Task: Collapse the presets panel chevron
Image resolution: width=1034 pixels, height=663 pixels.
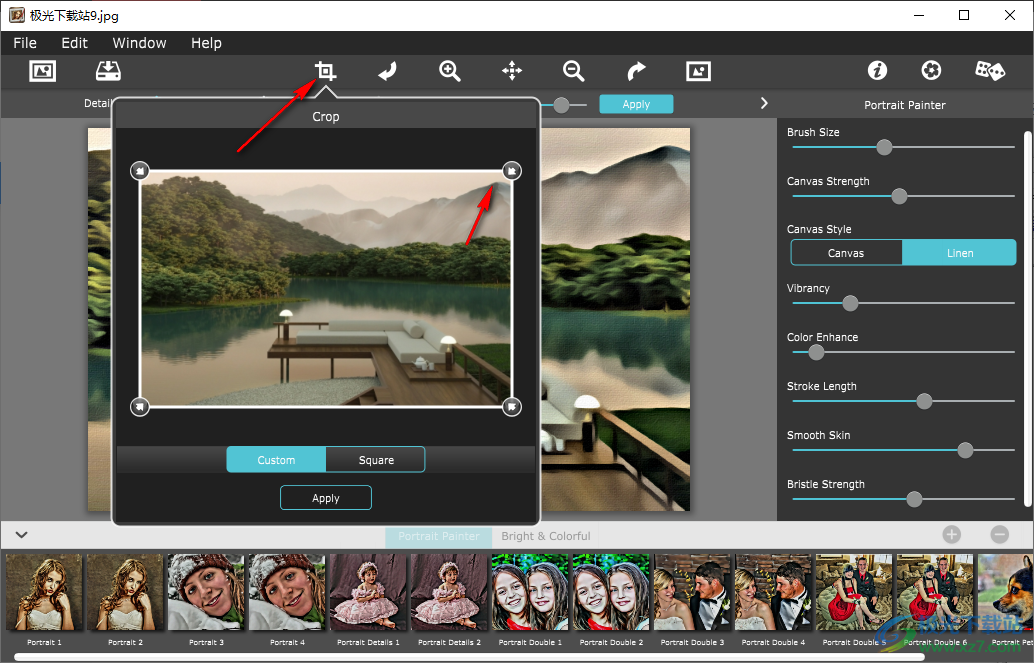Action: coord(22,534)
